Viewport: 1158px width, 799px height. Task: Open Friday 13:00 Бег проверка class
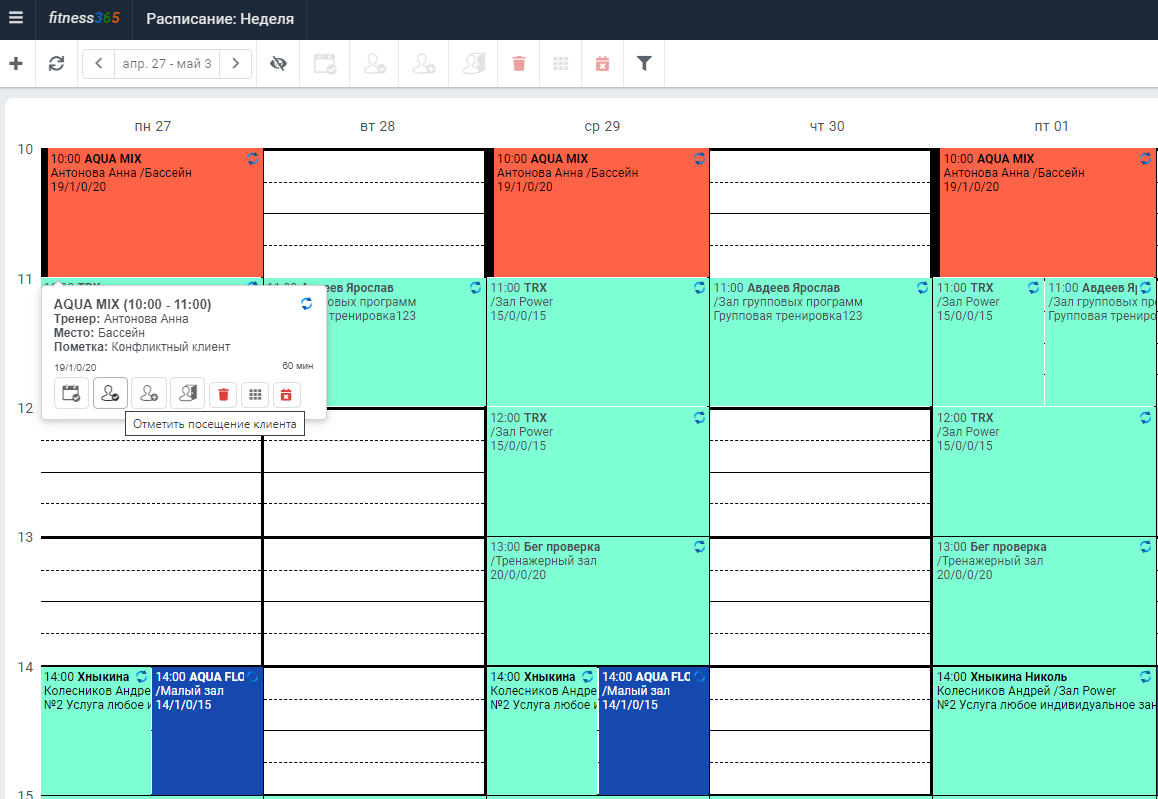point(1044,601)
